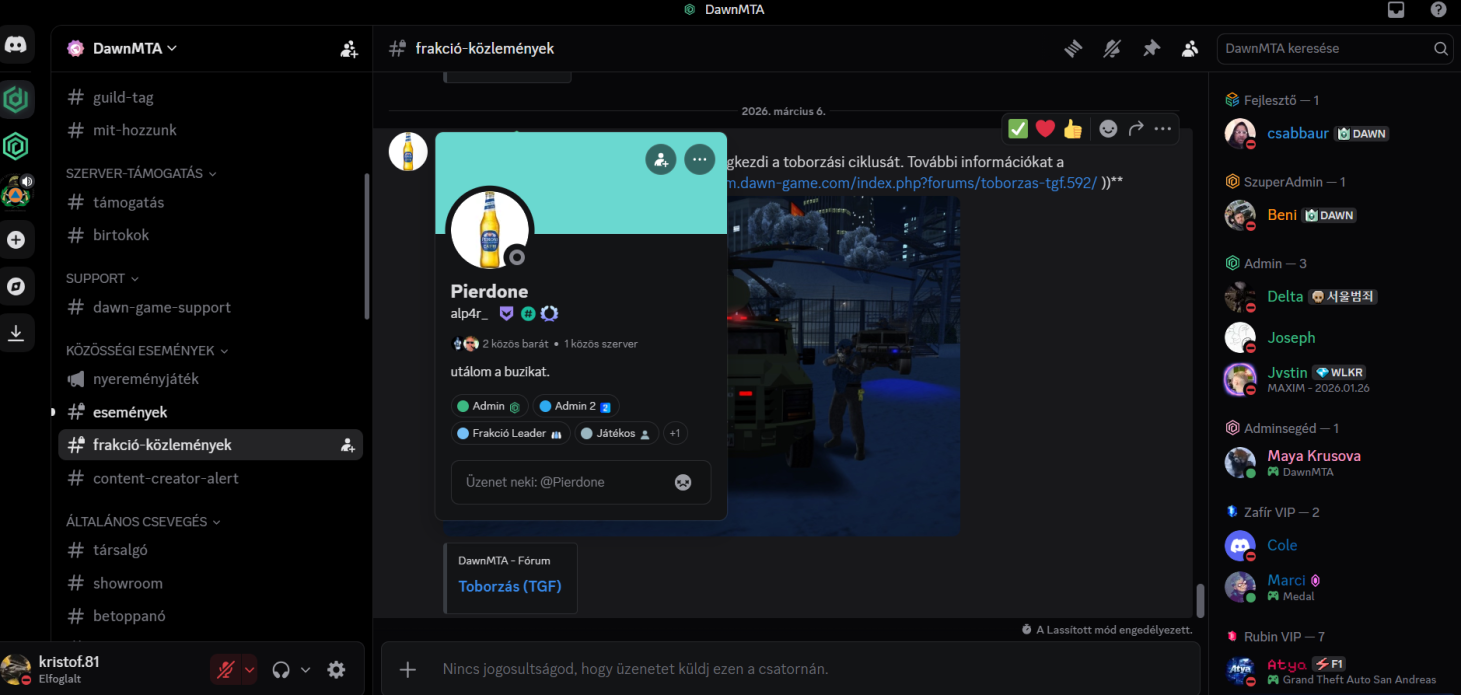Open more options on Pierdone profile

[699, 159]
